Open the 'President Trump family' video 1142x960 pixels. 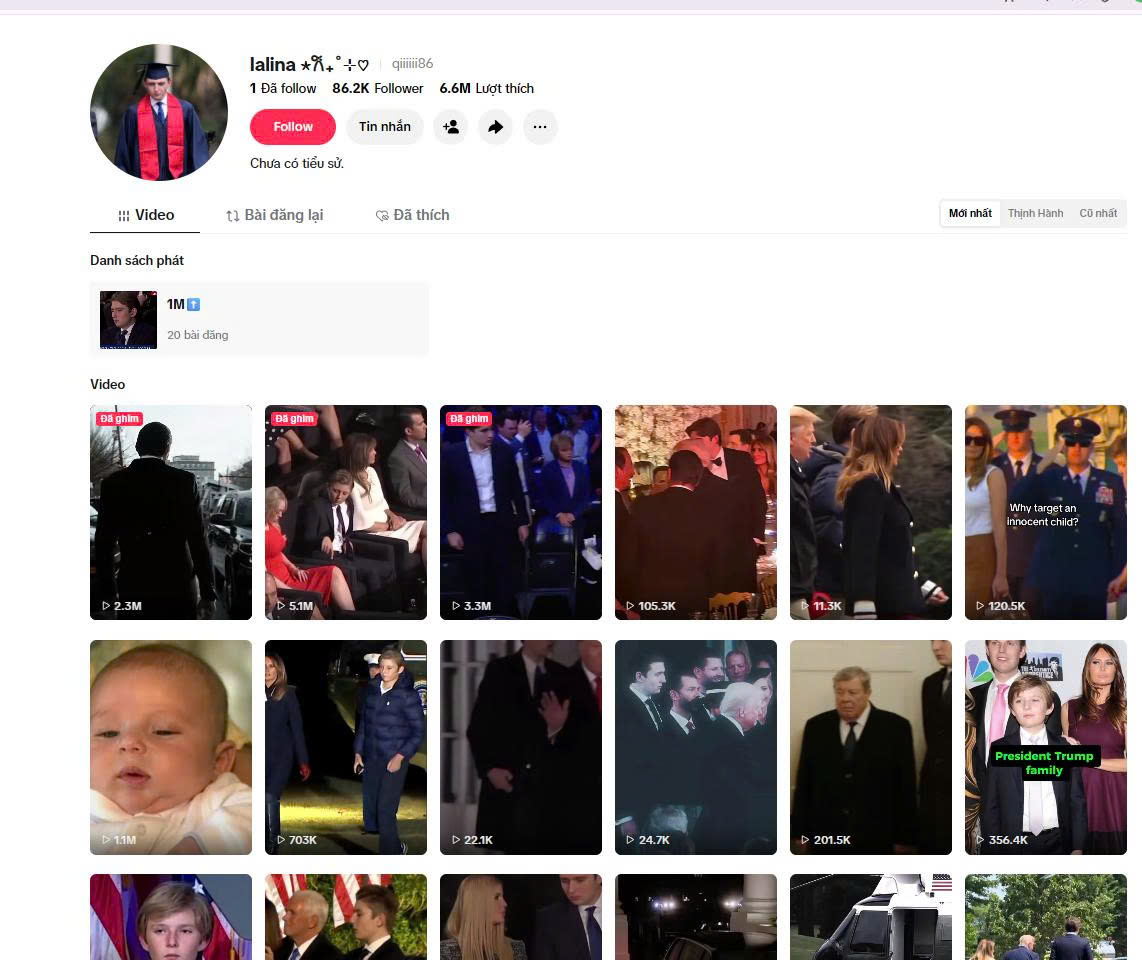(x=1046, y=747)
